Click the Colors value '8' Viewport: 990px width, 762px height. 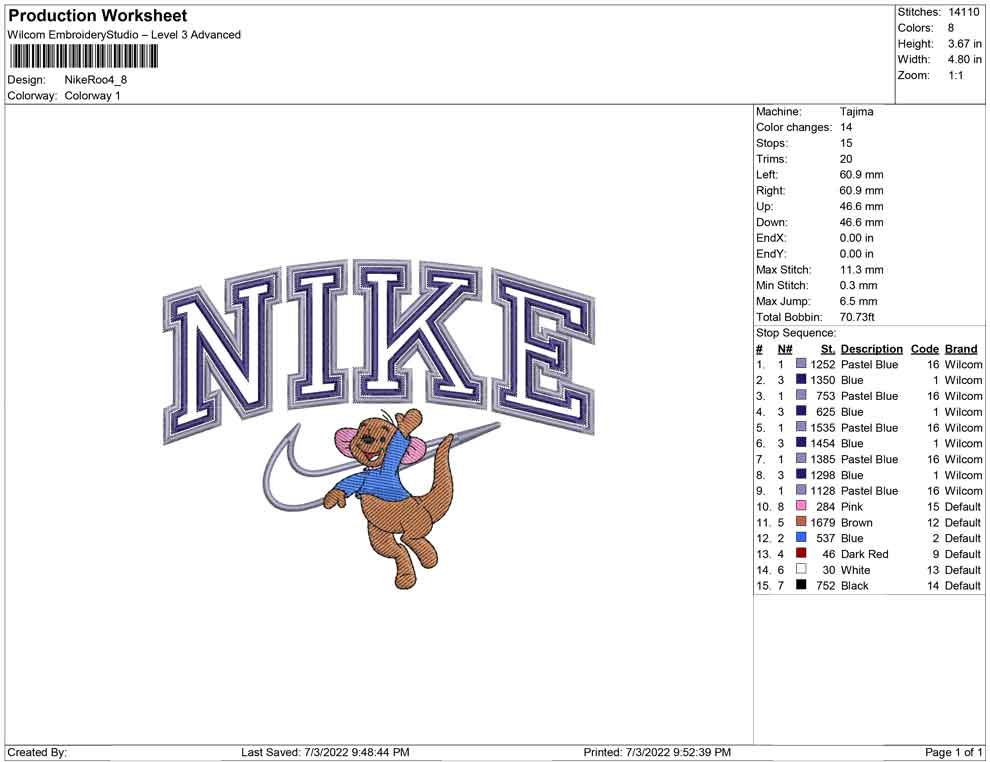tap(951, 28)
